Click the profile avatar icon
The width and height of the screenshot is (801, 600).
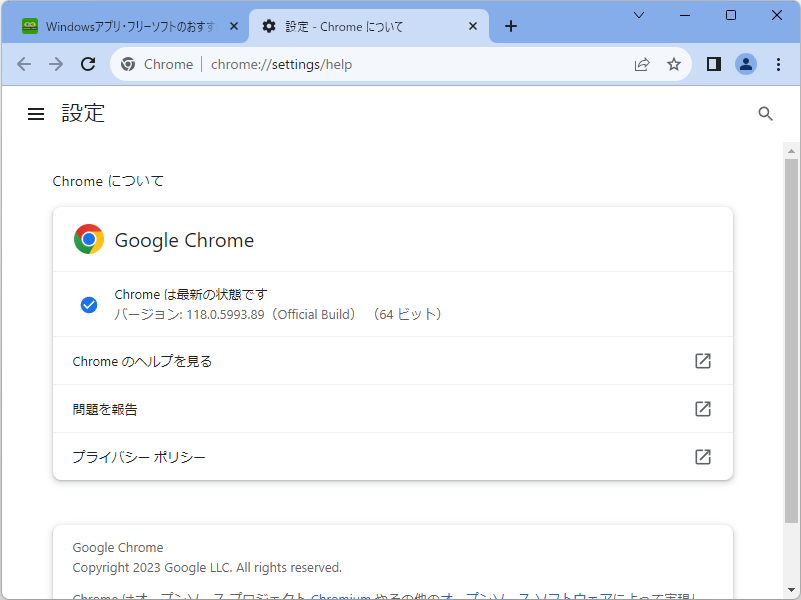tap(746, 63)
